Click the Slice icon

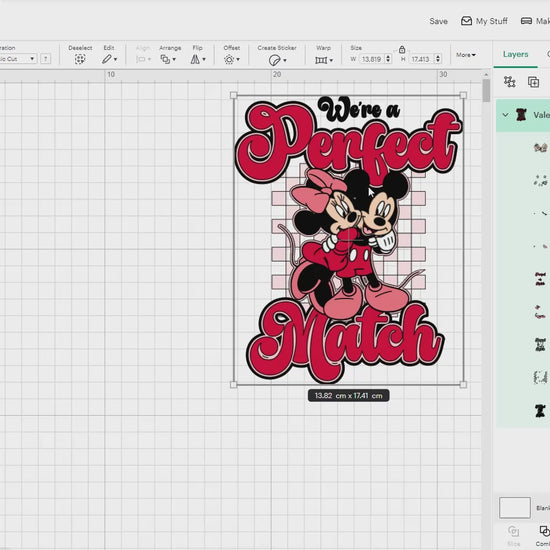(x=513, y=531)
